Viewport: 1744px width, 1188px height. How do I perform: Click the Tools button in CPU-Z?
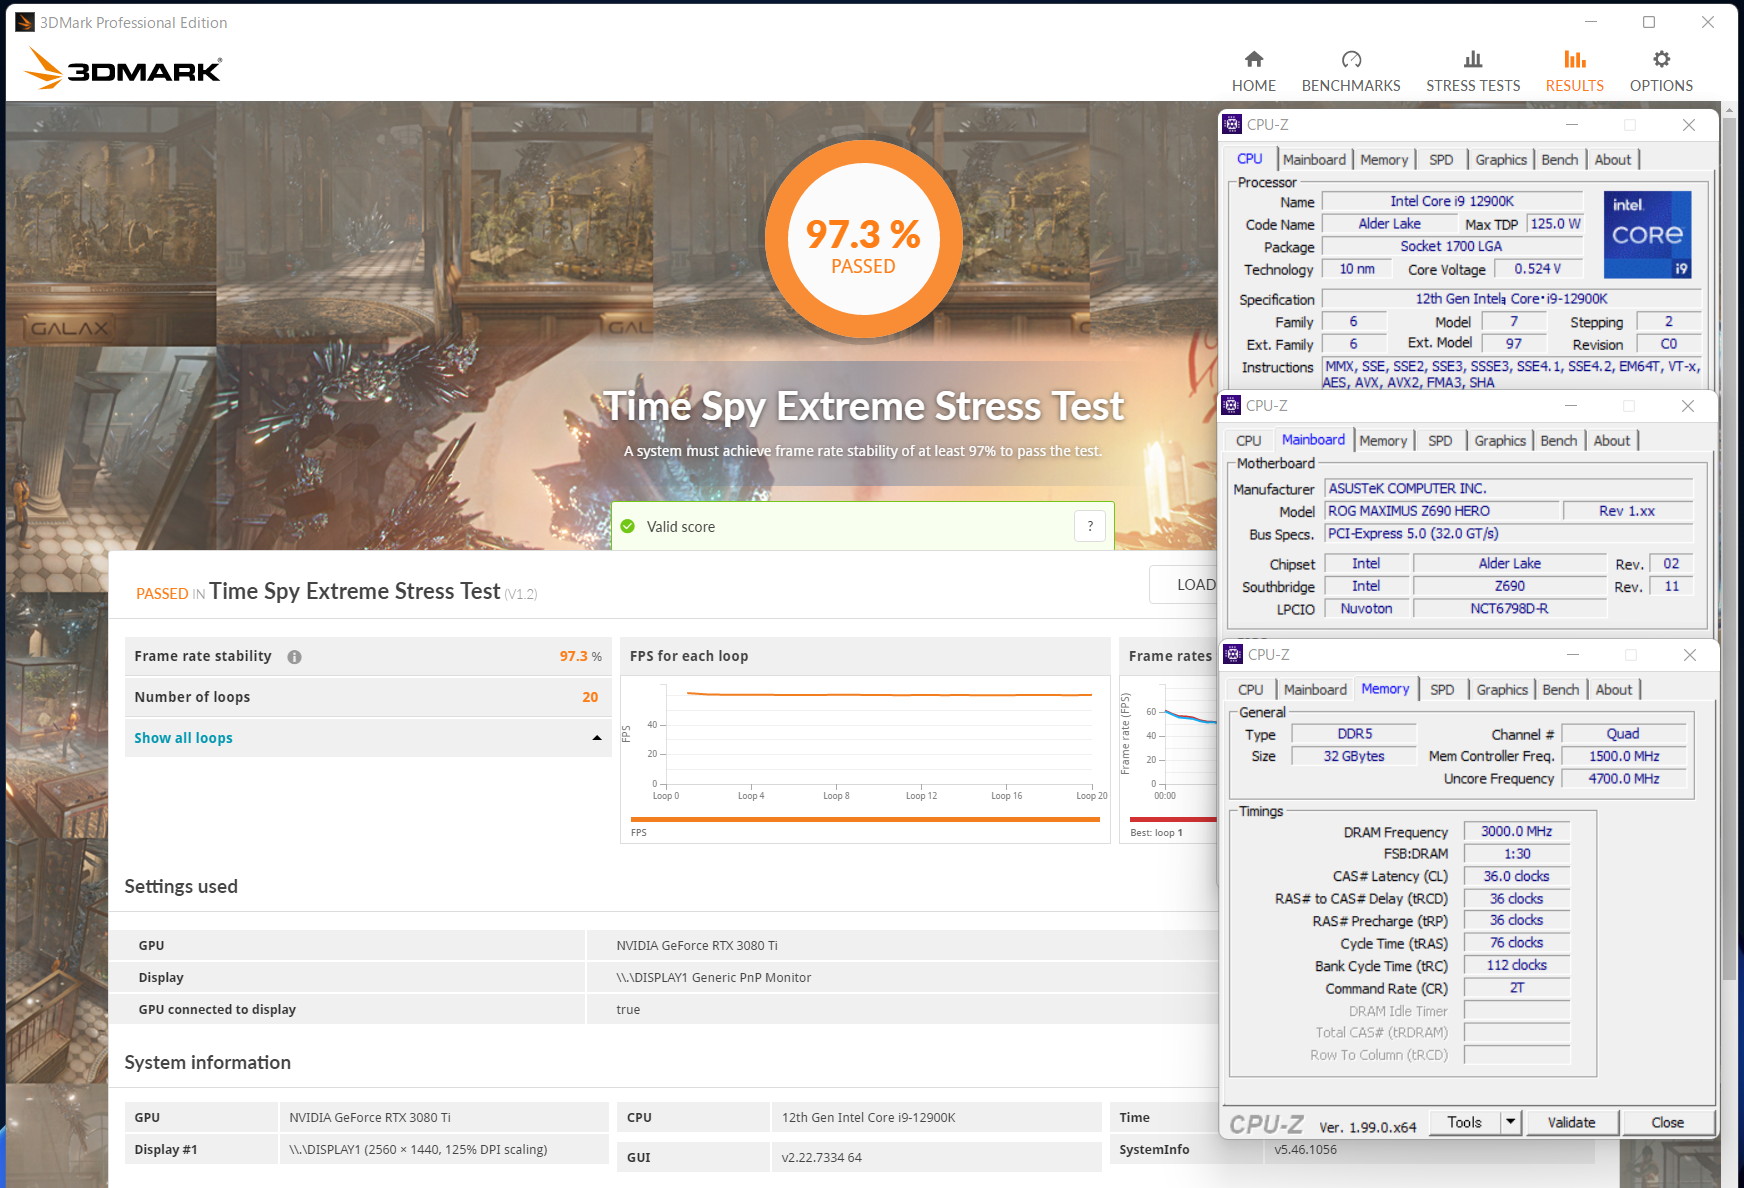click(1464, 1122)
